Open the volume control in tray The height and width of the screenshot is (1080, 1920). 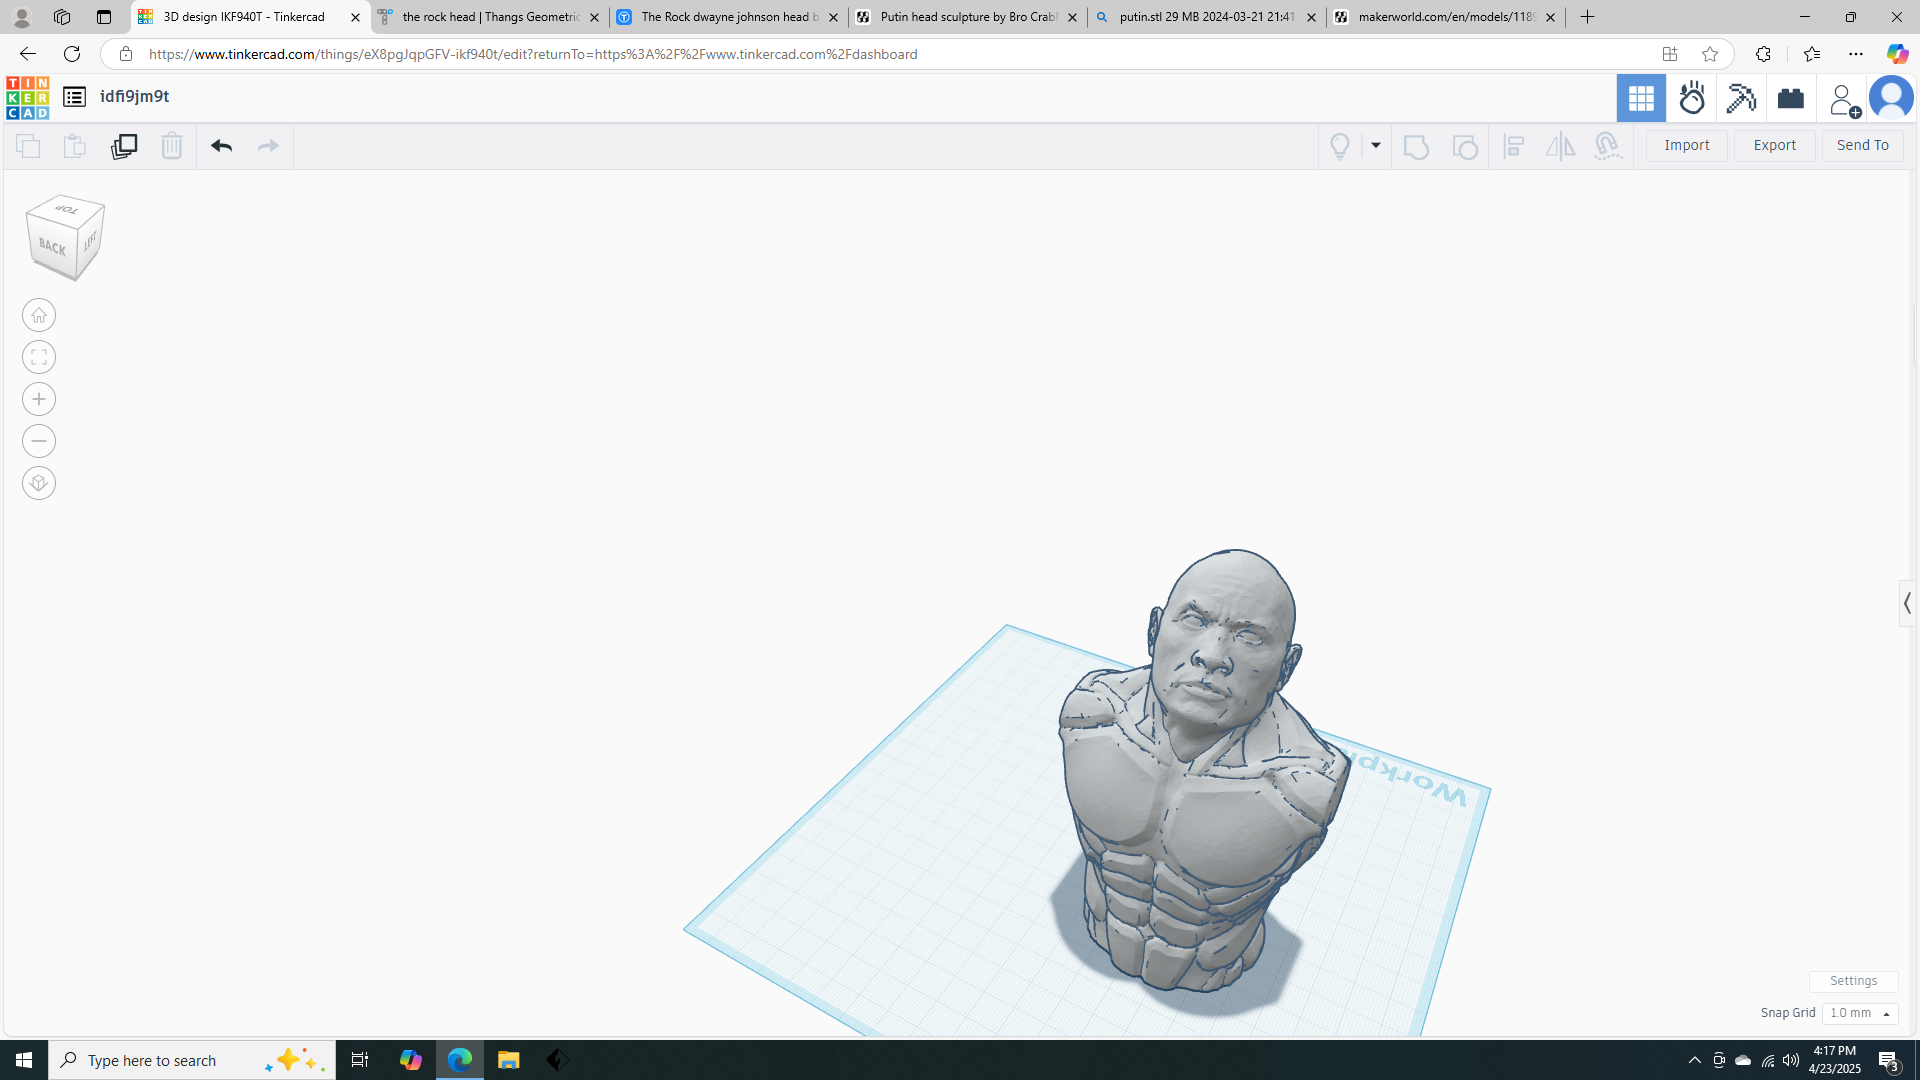[1791, 1060]
